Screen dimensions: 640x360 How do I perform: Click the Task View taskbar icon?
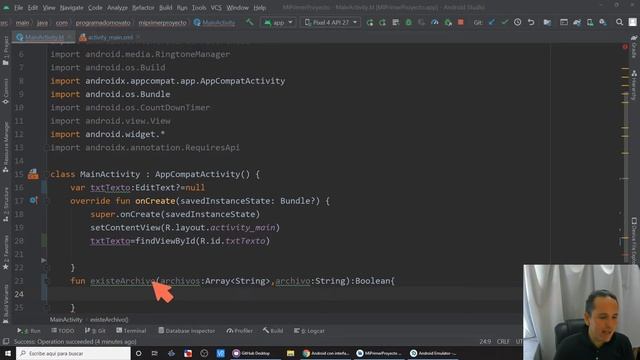click(155, 353)
